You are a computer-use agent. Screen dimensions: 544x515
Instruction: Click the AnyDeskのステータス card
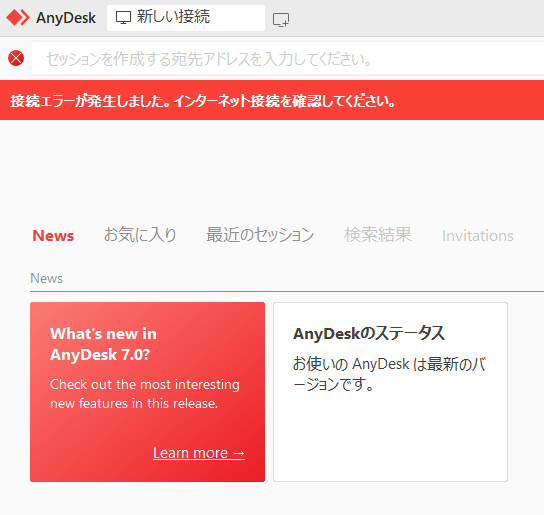[390, 392]
